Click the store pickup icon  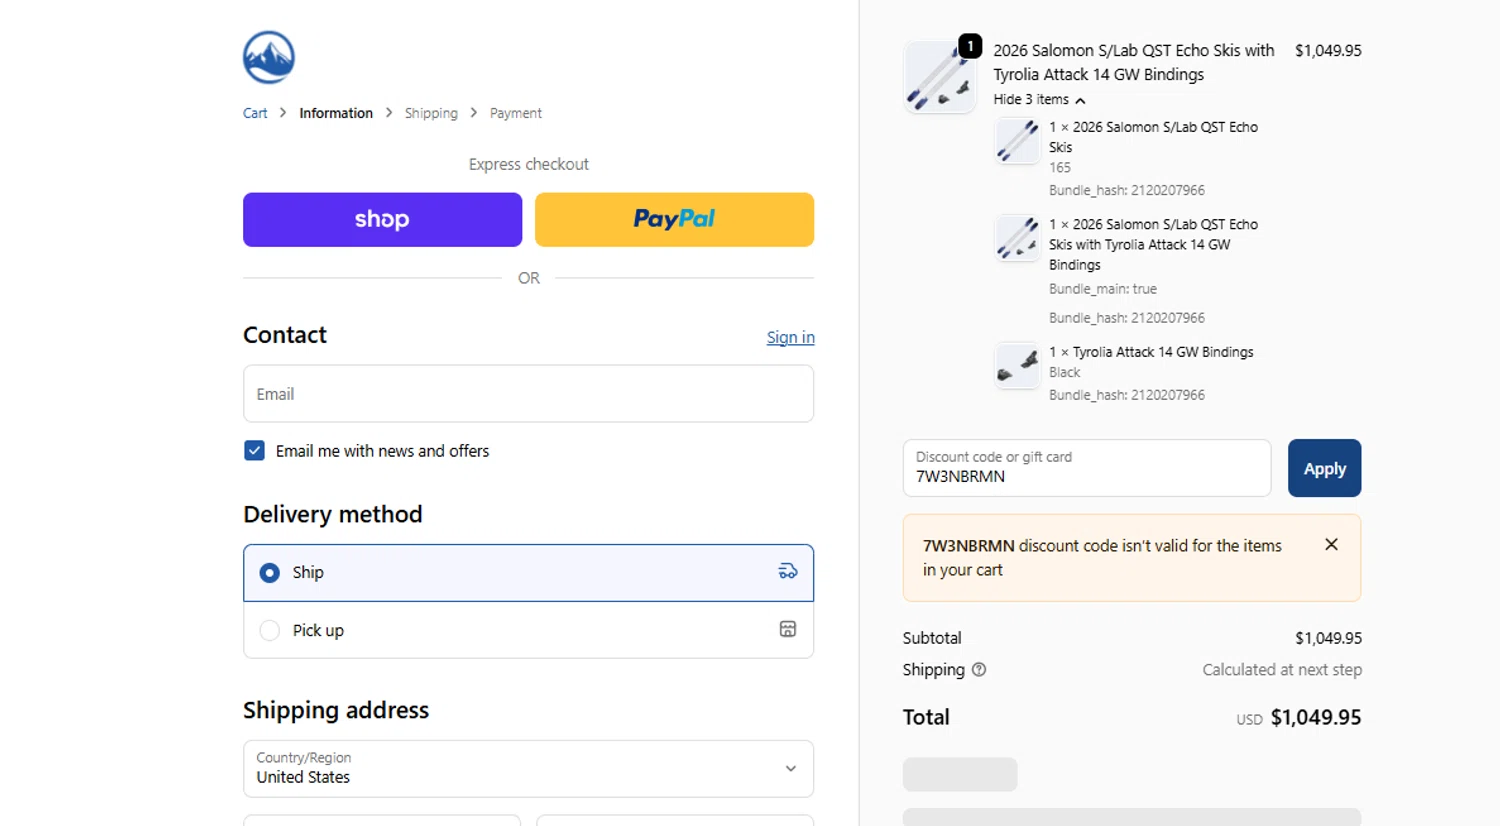point(788,629)
